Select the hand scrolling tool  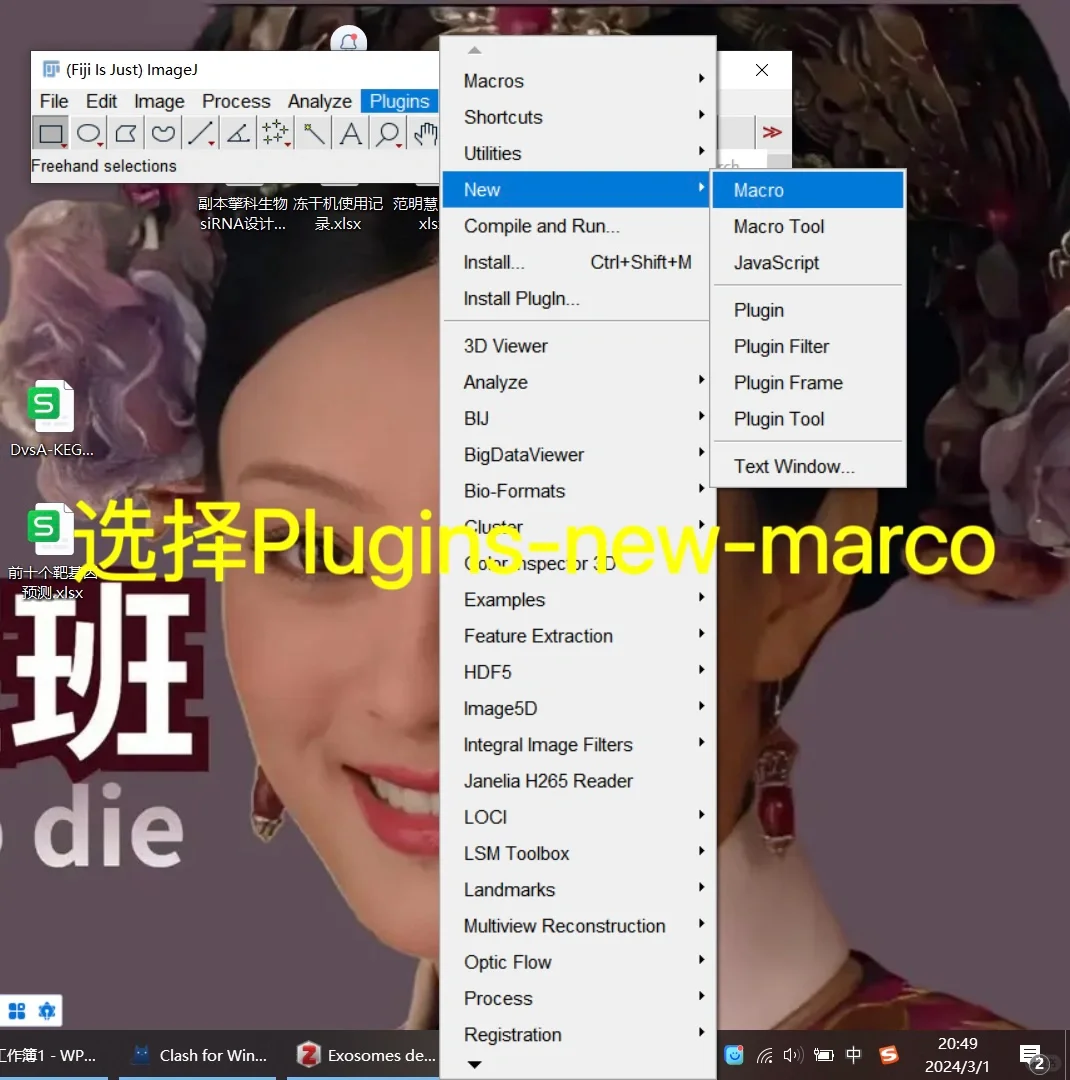pyautogui.click(x=424, y=132)
